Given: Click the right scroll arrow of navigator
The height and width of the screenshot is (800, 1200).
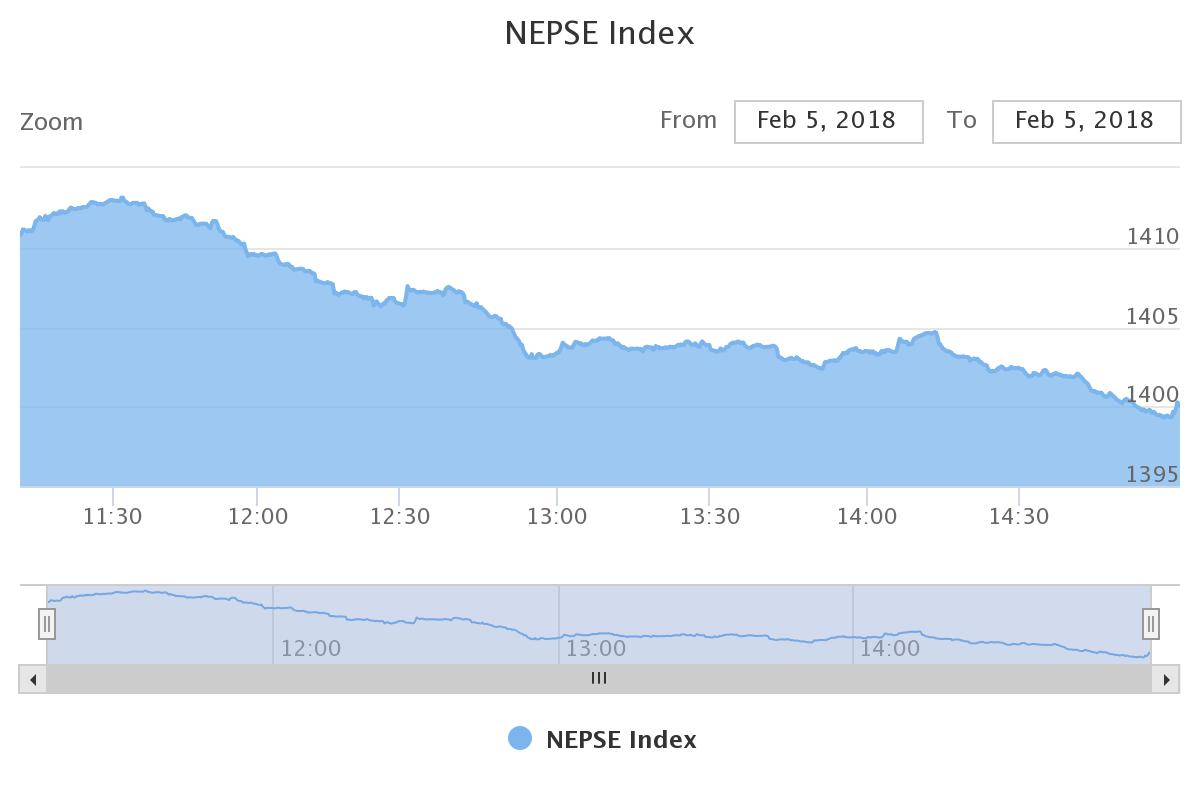Looking at the screenshot, I should tap(1166, 679).
